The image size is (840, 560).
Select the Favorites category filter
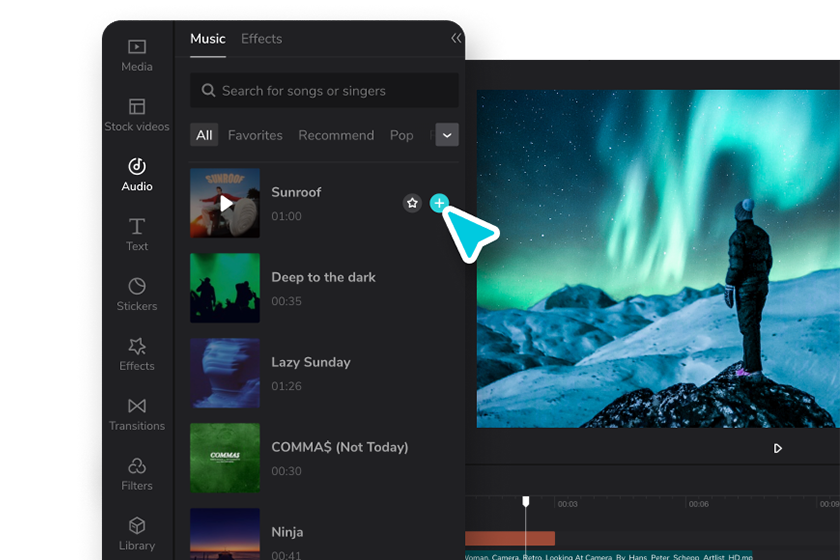(x=255, y=135)
